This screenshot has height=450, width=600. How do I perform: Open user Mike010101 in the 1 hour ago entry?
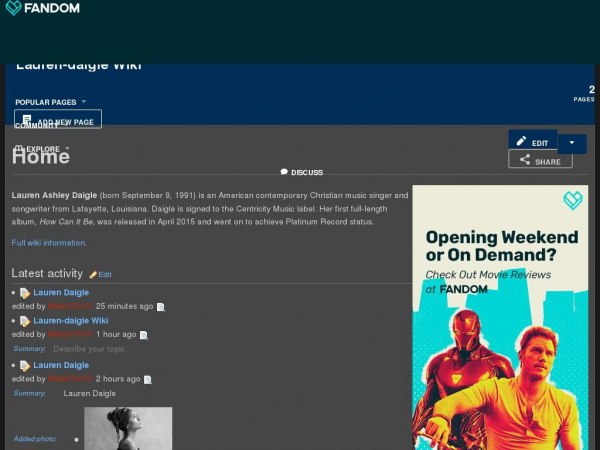tap(70, 334)
